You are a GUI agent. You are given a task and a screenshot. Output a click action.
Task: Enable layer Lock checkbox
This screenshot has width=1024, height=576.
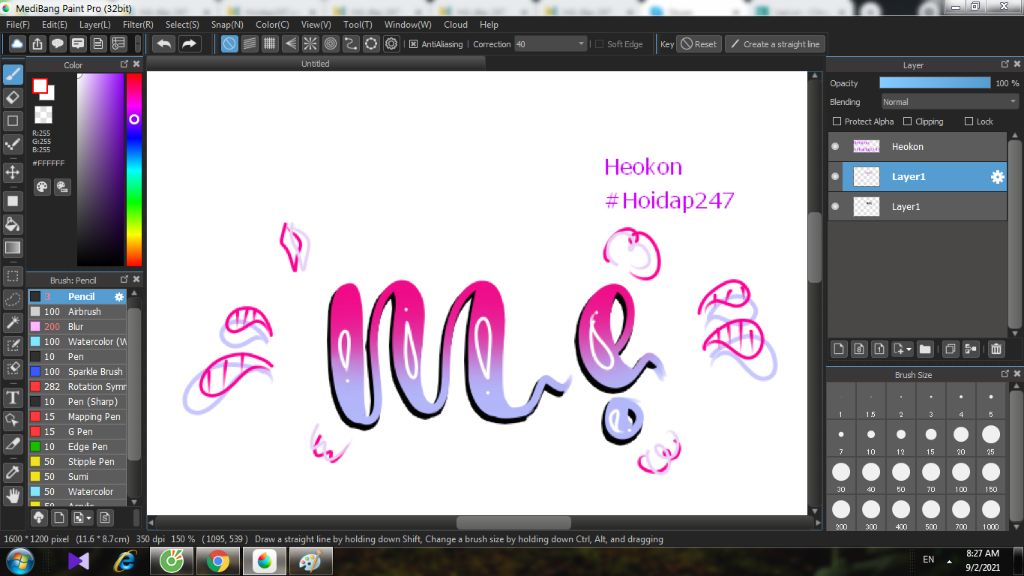969,121
